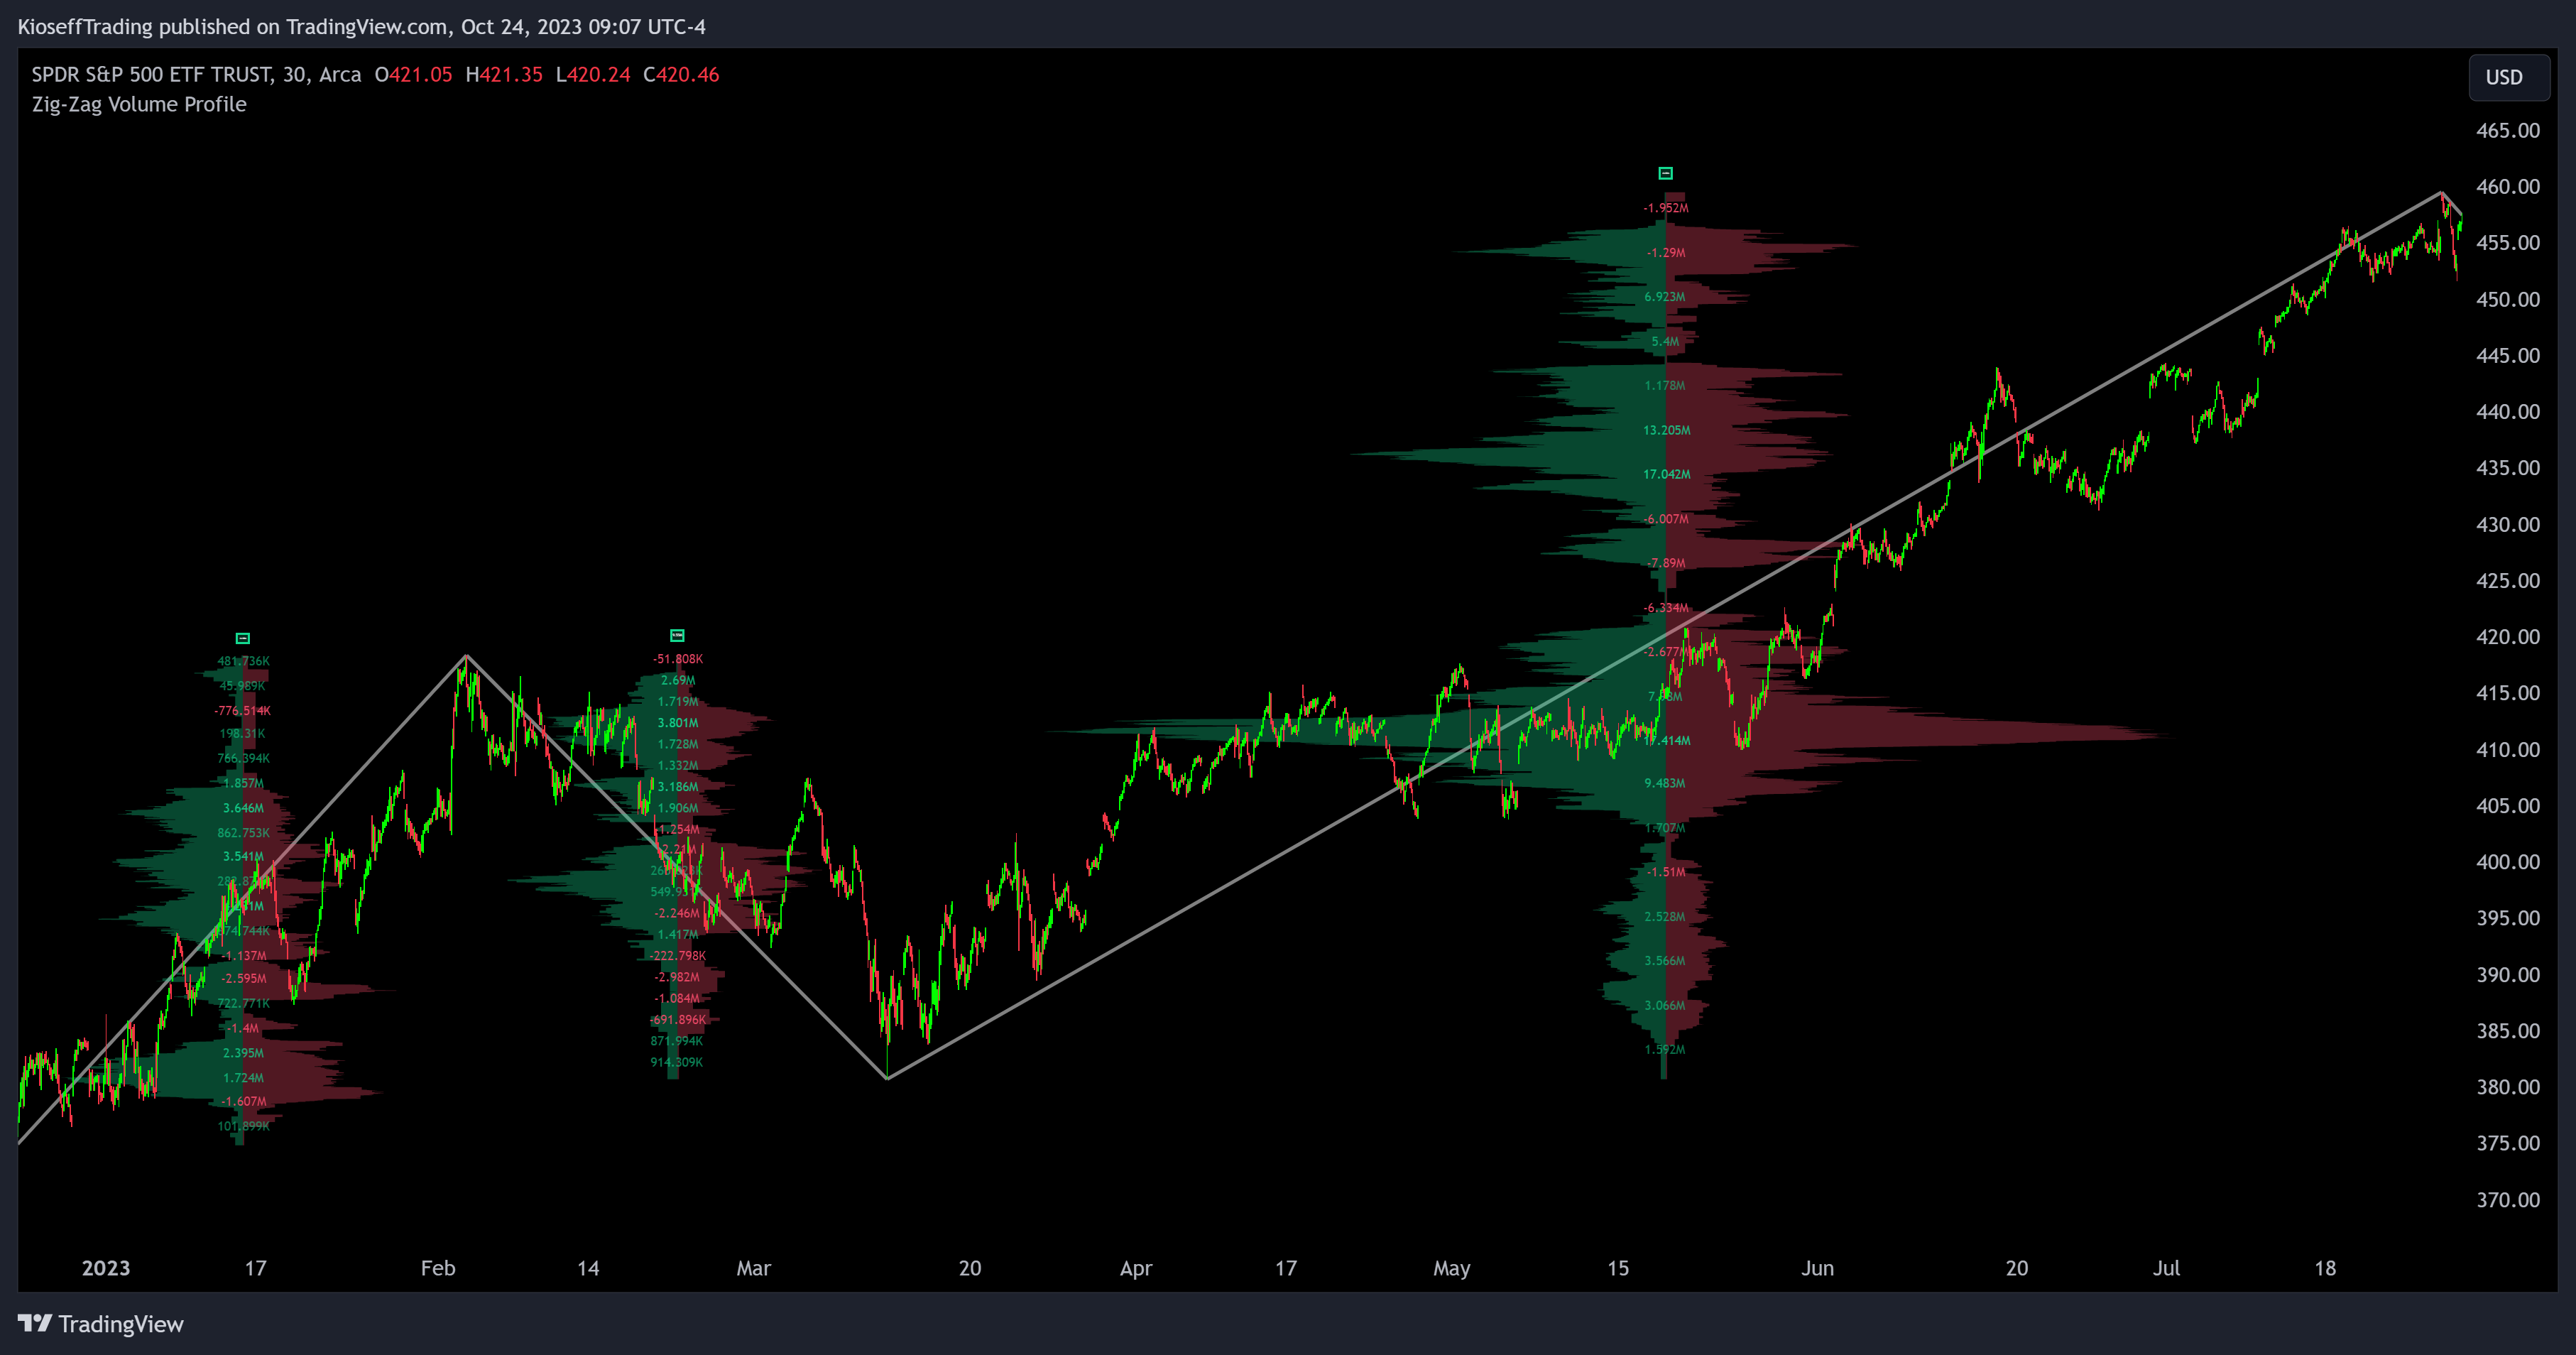Click the Jun label on time axis
2576x1355 pixels.
tap(1818, 1268)
